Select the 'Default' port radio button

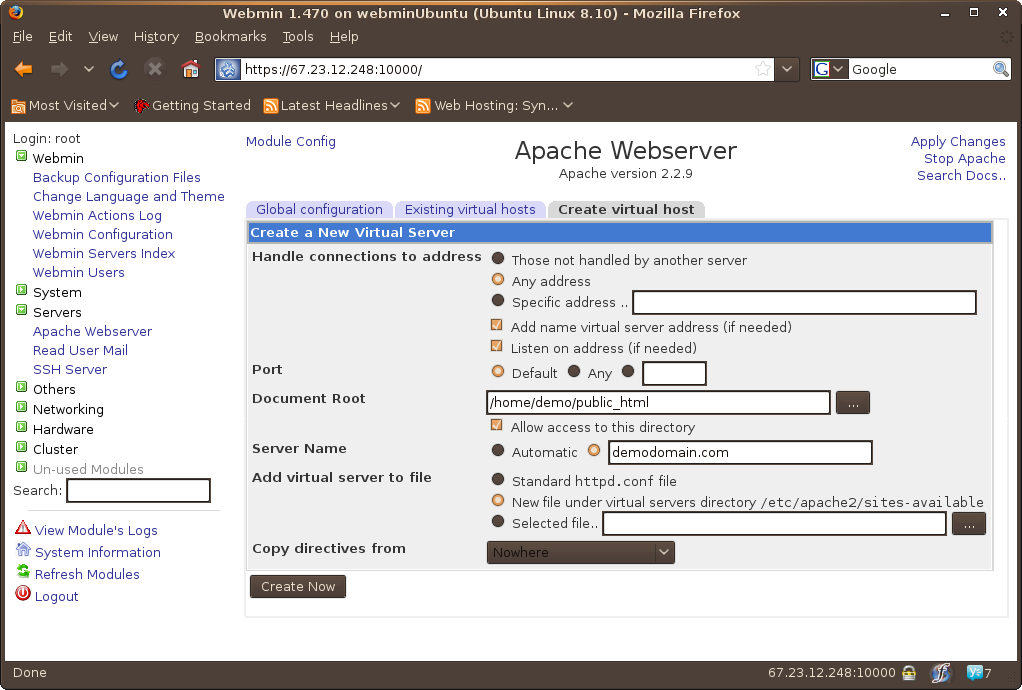point(498,371)
